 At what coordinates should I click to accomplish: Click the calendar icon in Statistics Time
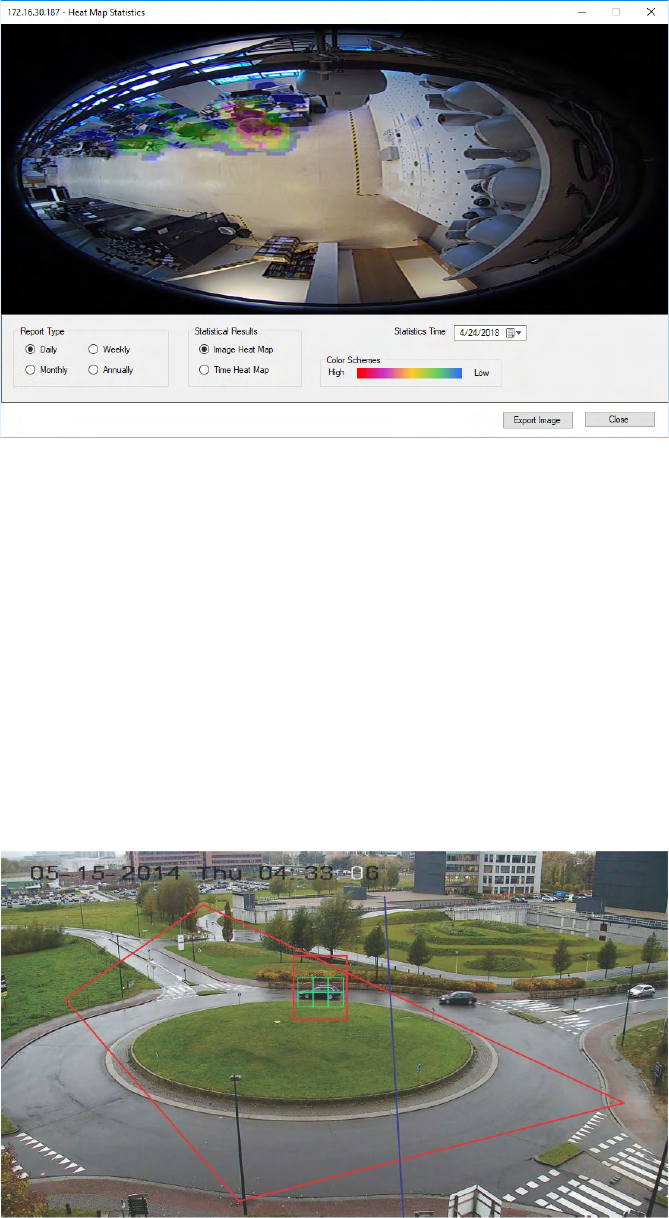(x=510, y=333)
